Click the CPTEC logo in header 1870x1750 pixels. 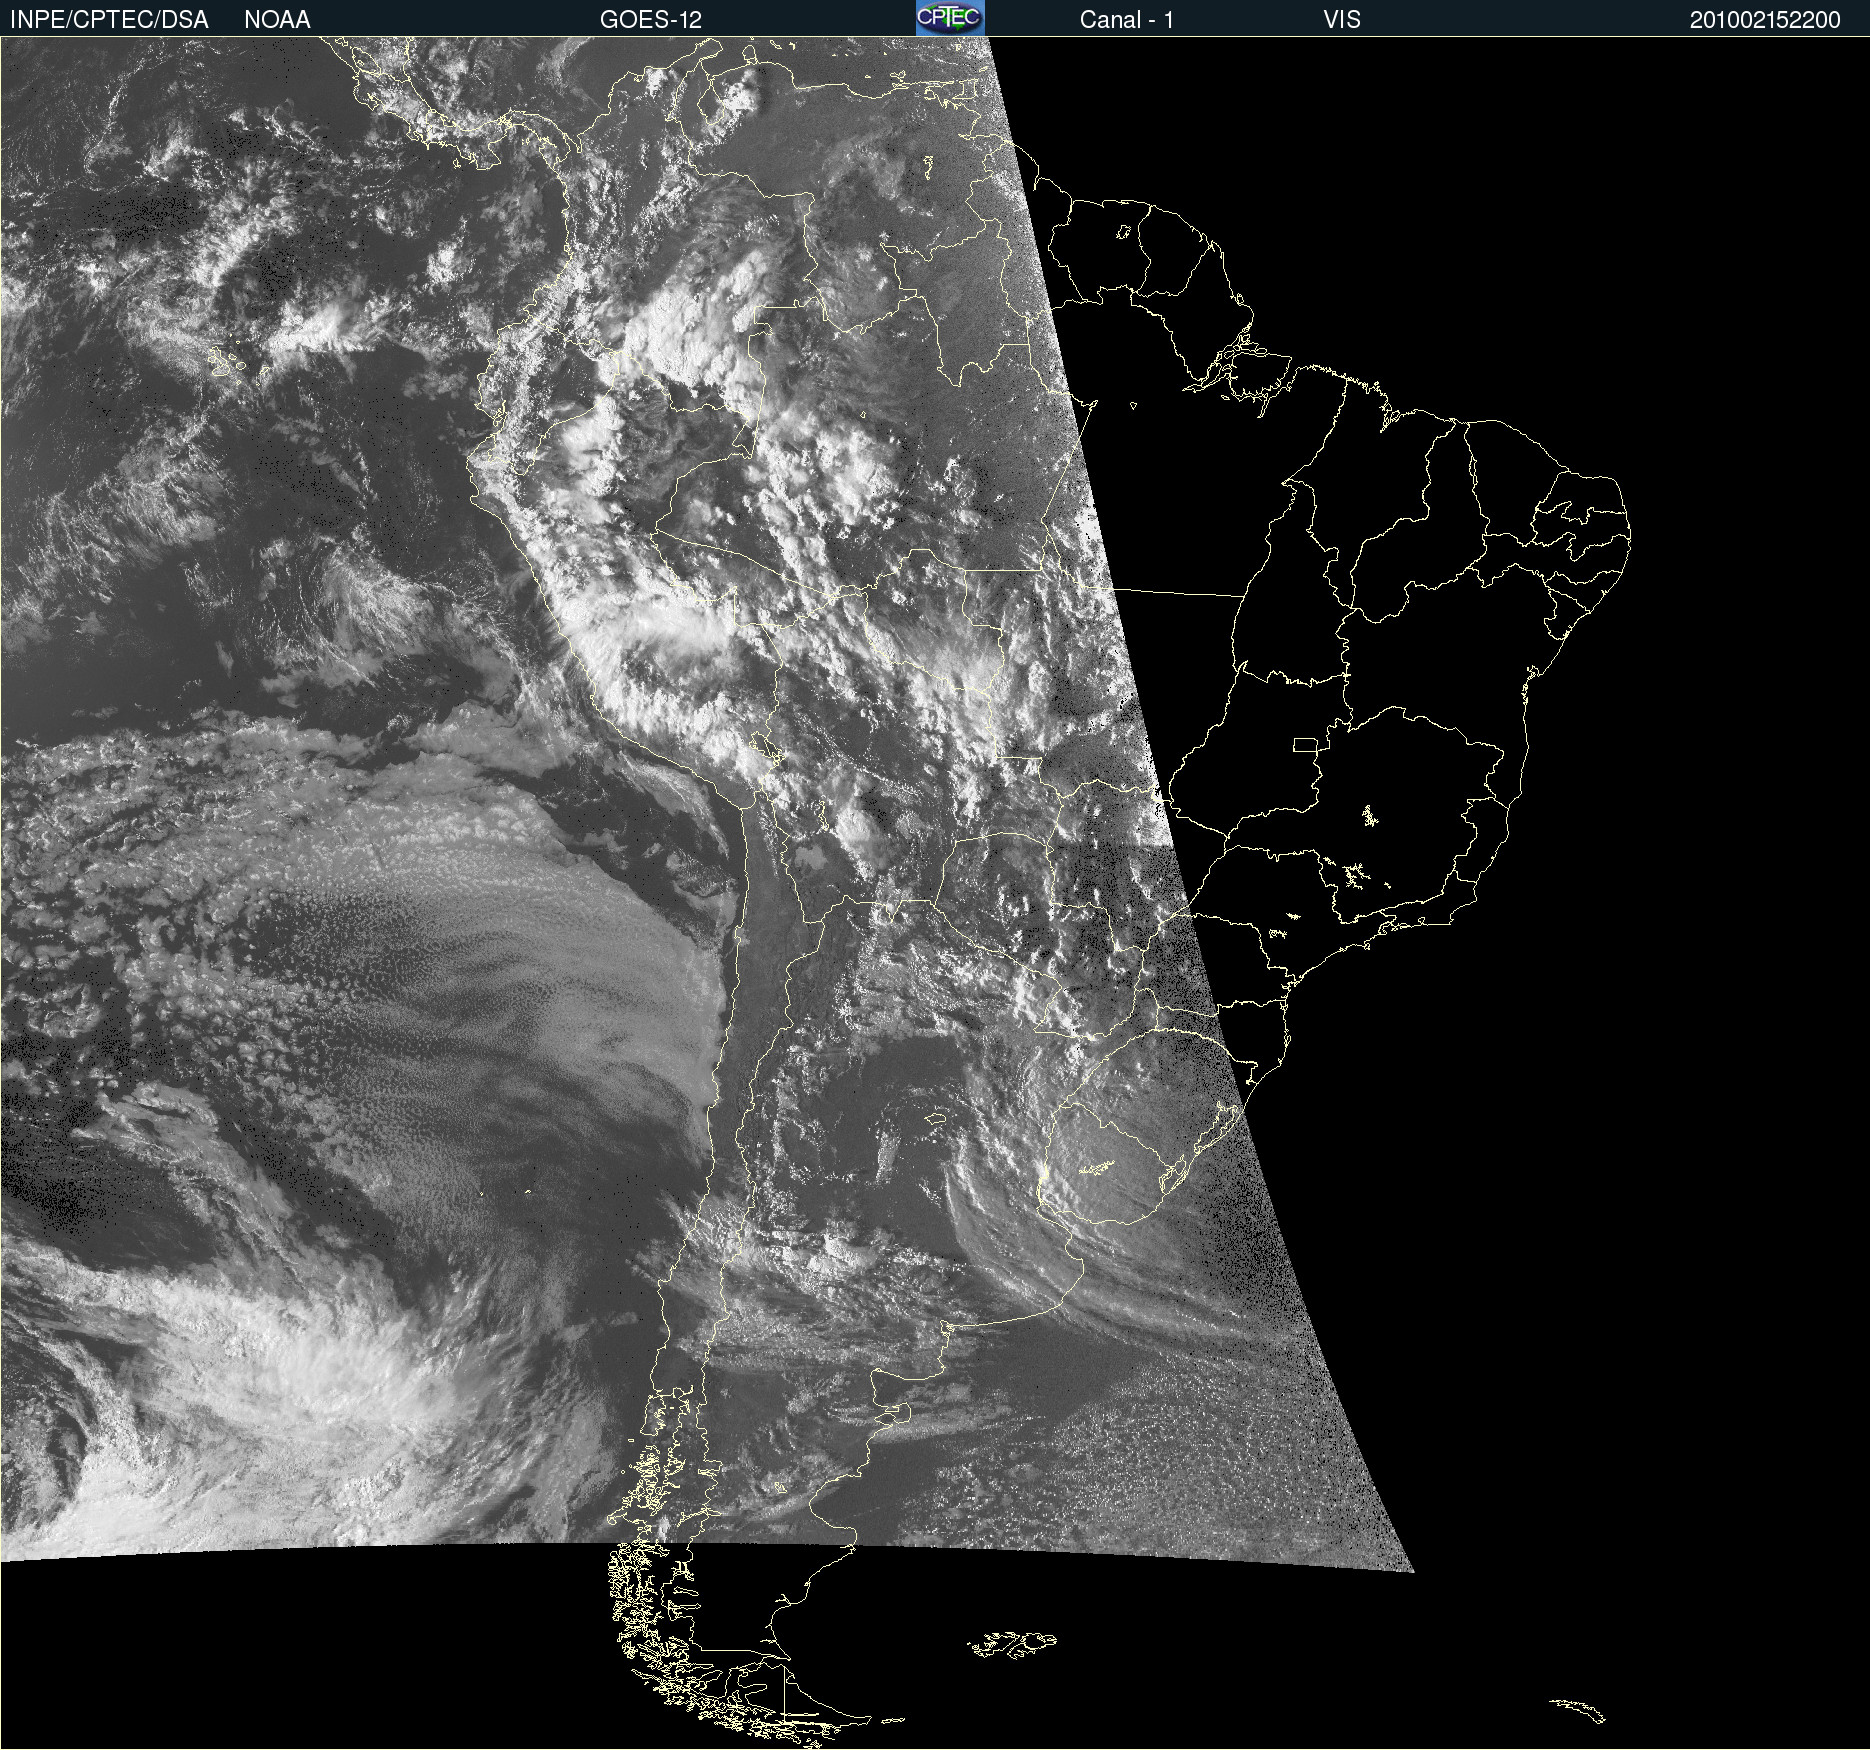tap(950, 18)
